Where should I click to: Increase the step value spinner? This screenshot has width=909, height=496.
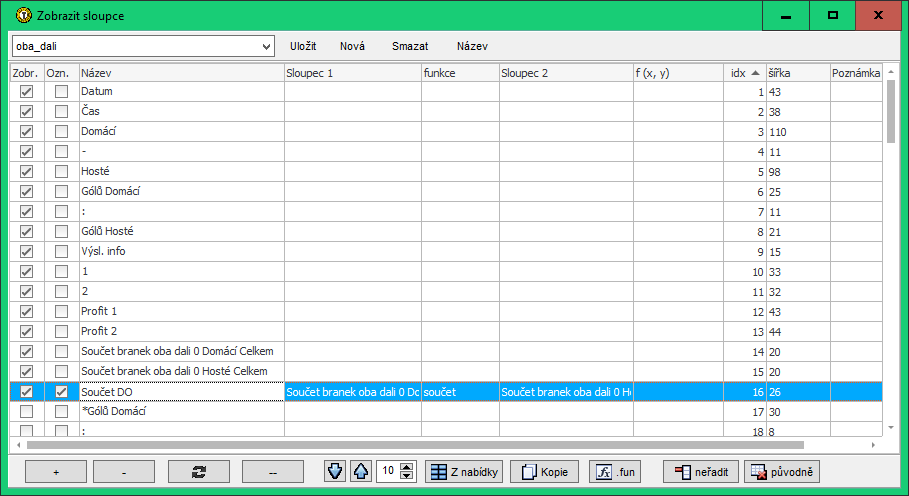[406, 467]
